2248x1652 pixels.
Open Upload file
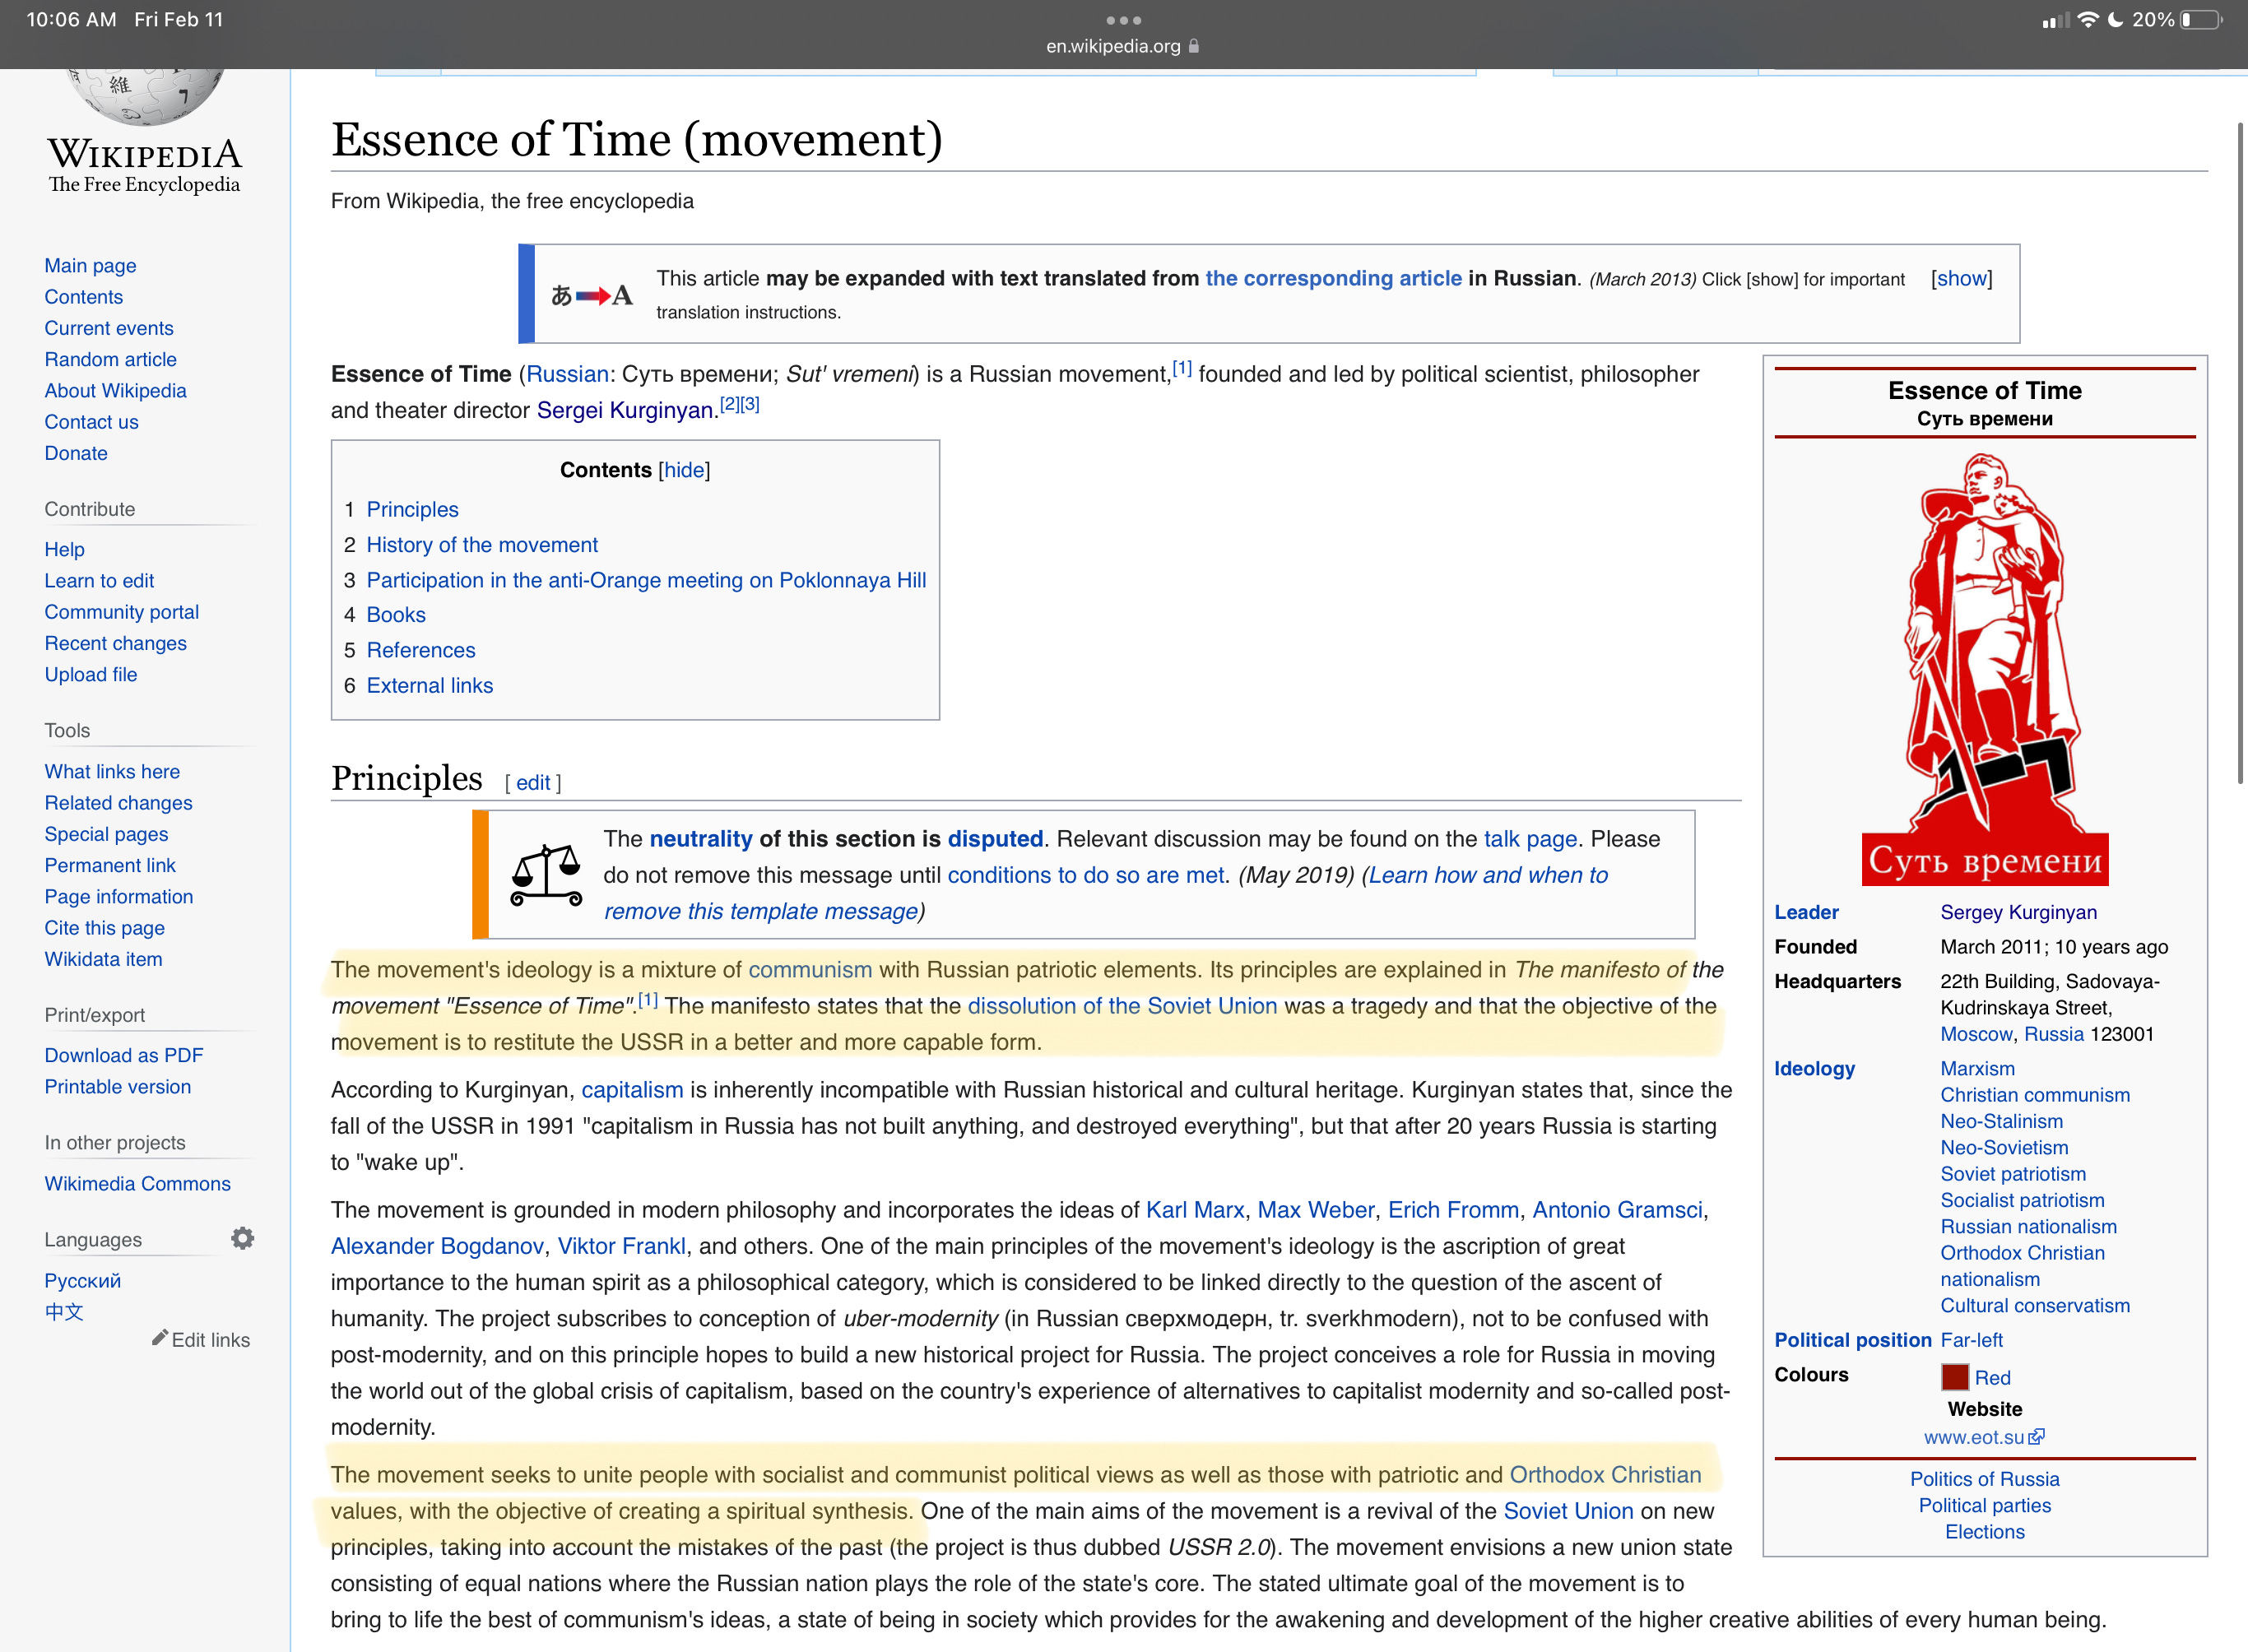click(91, 674)
